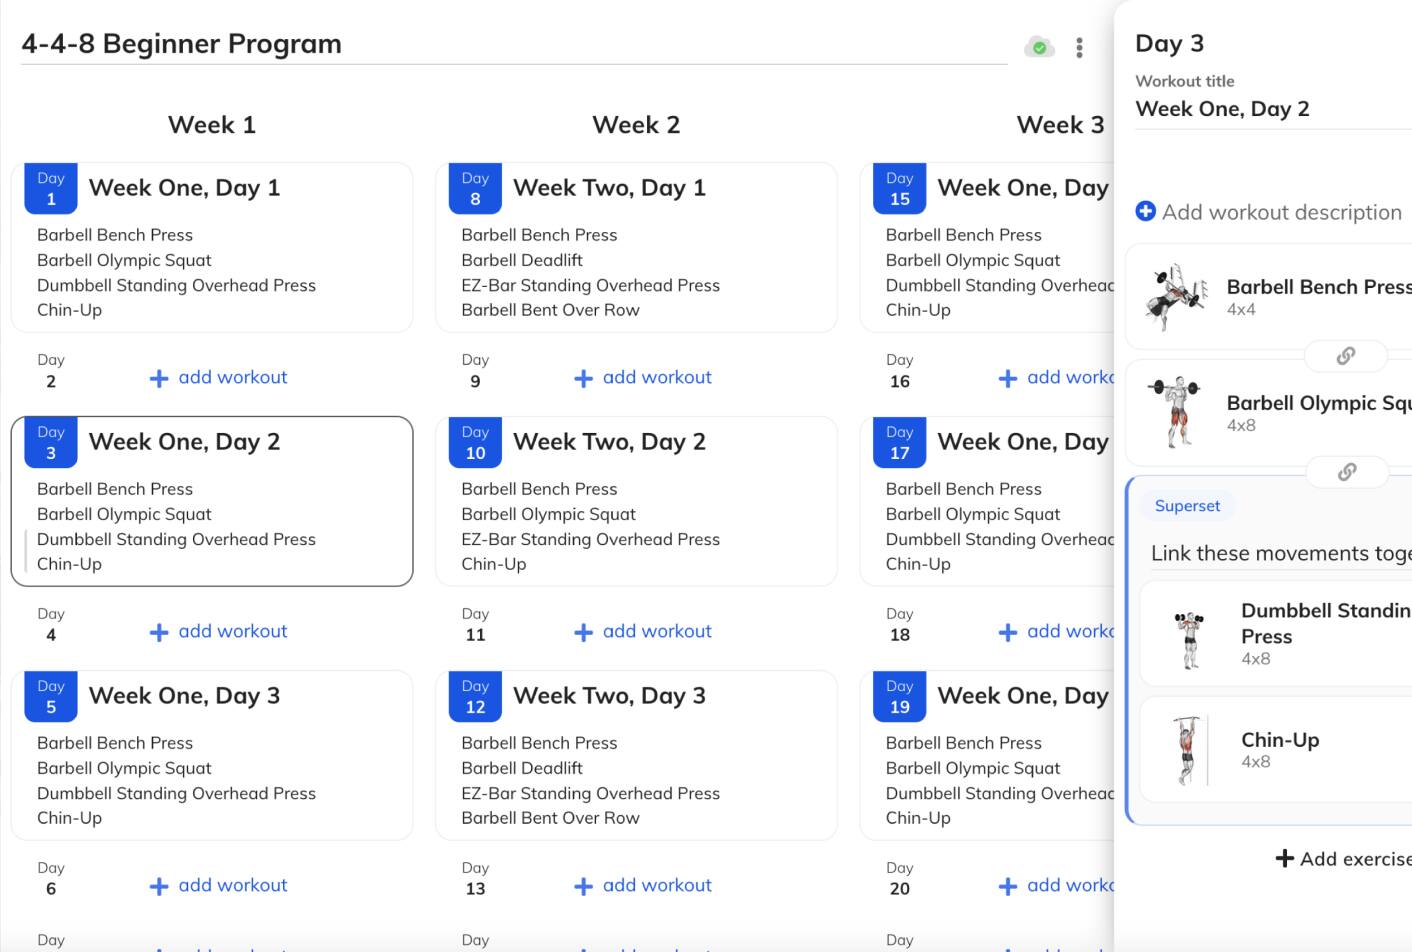This screenshot has width=1412, height=952.
Task: Add a workout to Day 4
Action: (219, 631)
